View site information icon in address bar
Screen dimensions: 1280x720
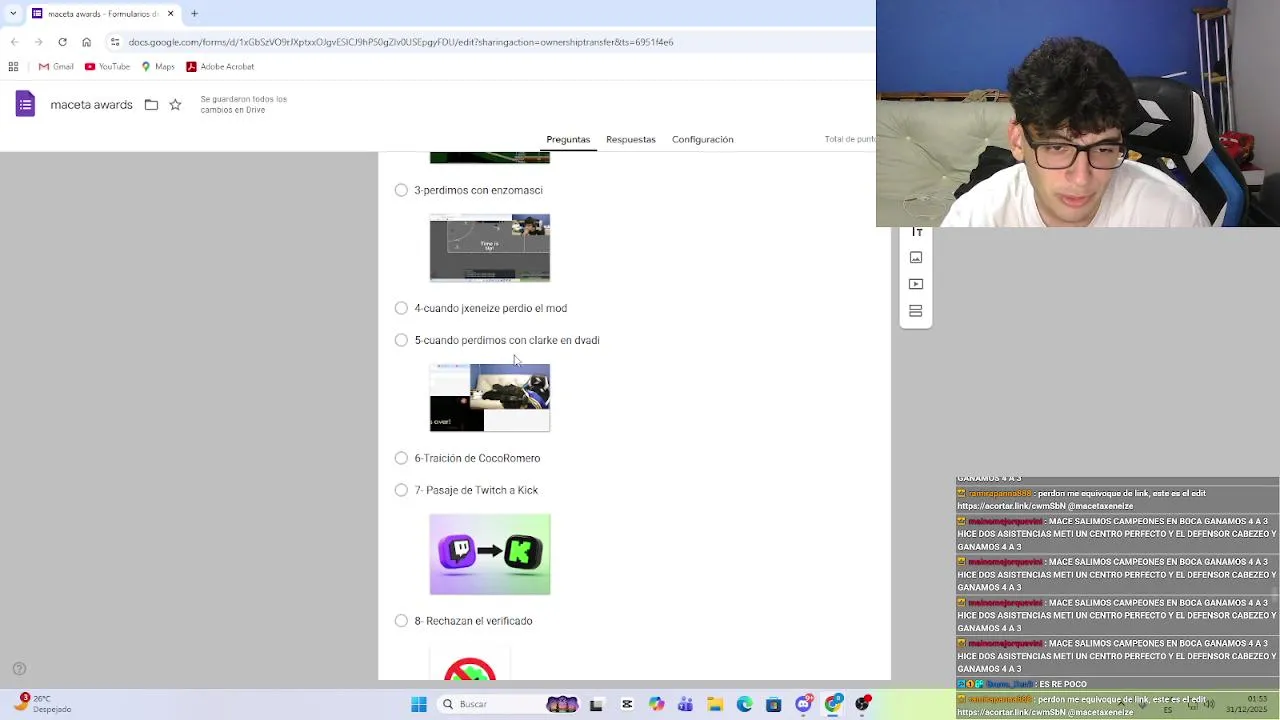coord(115,42)
